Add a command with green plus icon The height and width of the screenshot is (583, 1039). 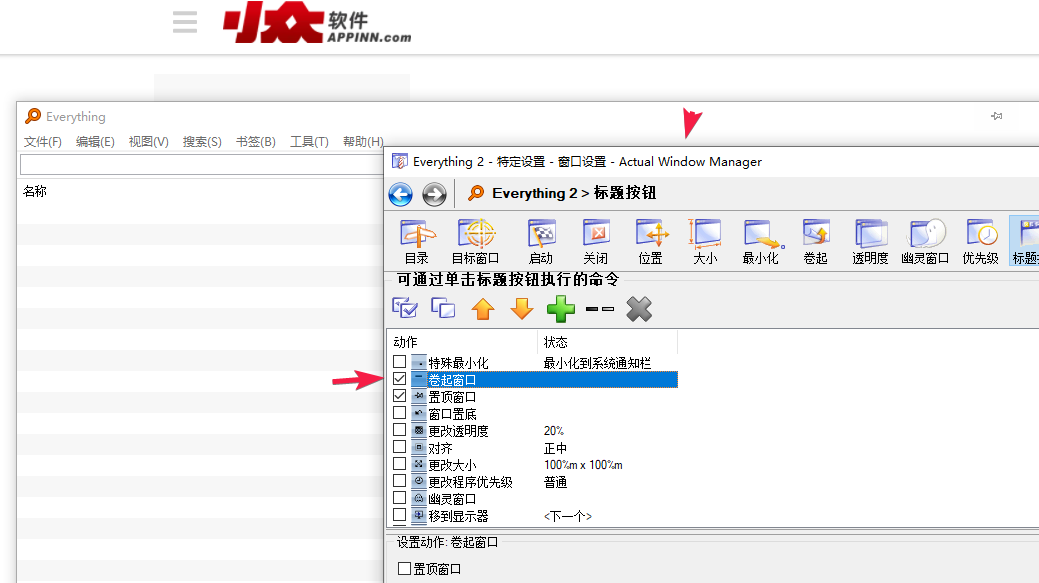[x=561, y=309]
